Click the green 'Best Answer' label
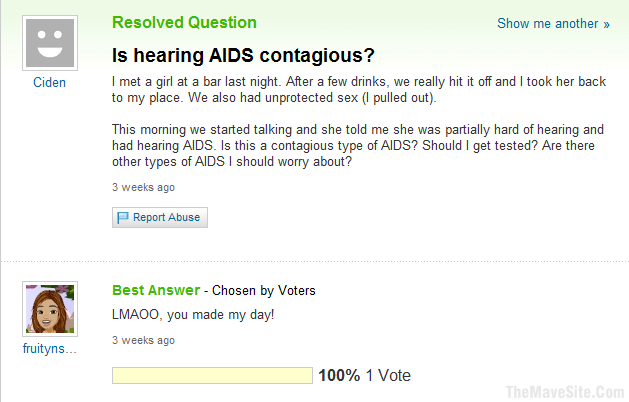 pyautogui.click(x=155, y=290)
